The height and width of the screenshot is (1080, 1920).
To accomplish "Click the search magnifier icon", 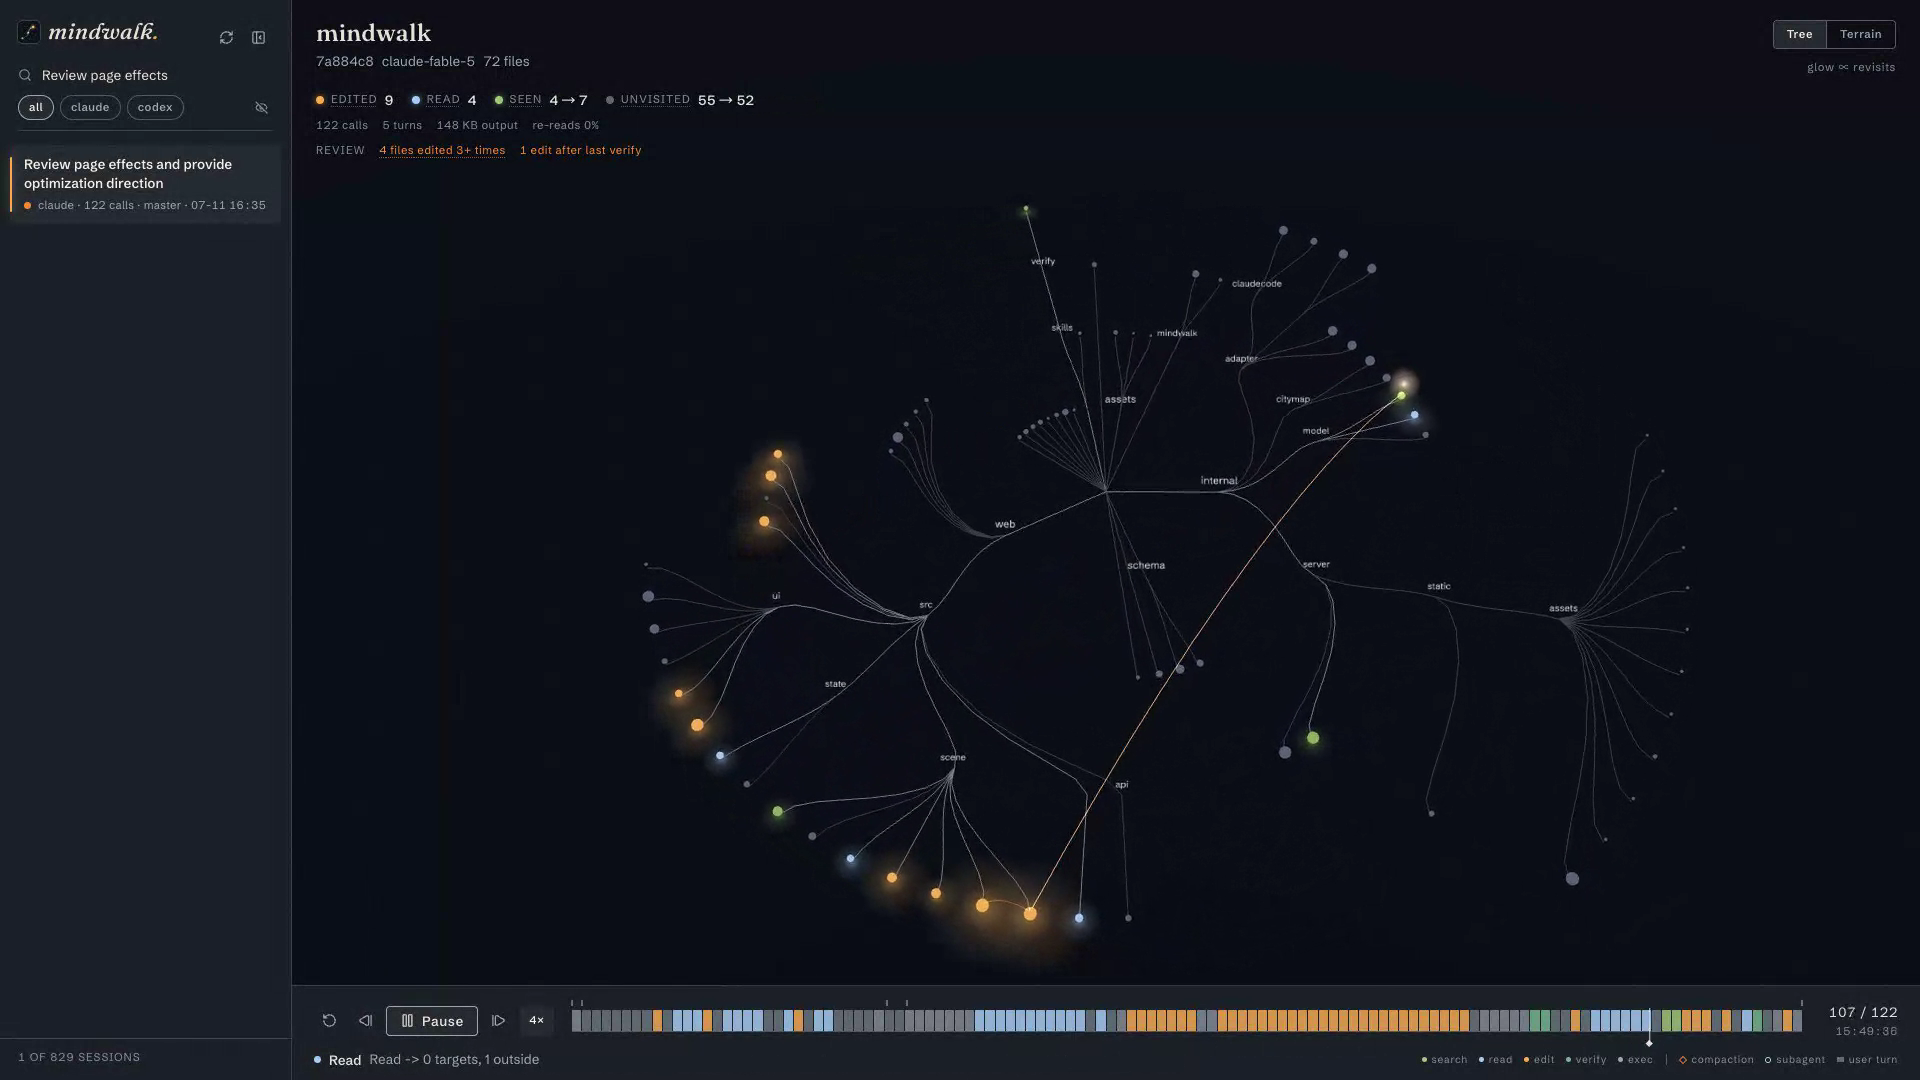I will 25,75.
